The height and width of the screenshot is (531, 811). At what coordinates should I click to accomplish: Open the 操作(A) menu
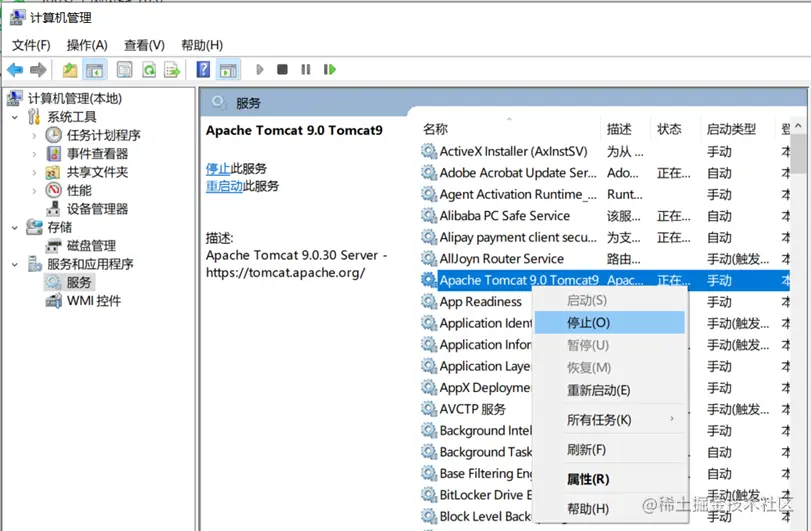click(87, 45)
